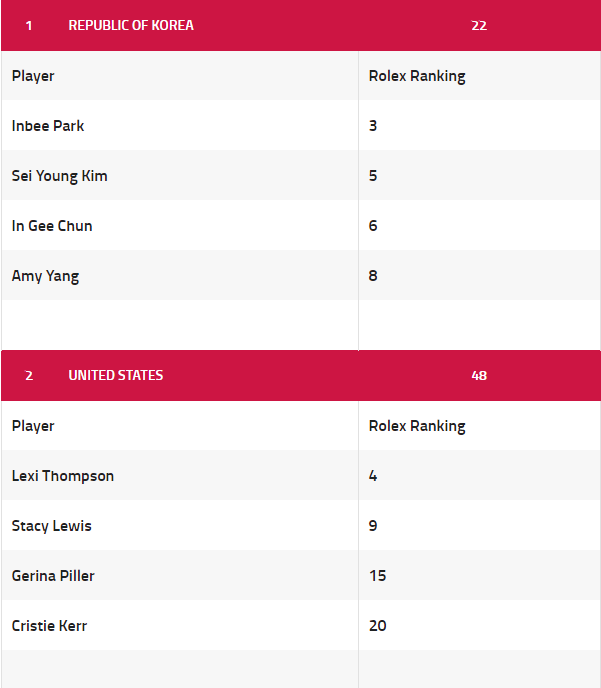This screenshot has height=688, width=601.
Task: Select Gerina Piller from United States team
Action: point(53,576)
